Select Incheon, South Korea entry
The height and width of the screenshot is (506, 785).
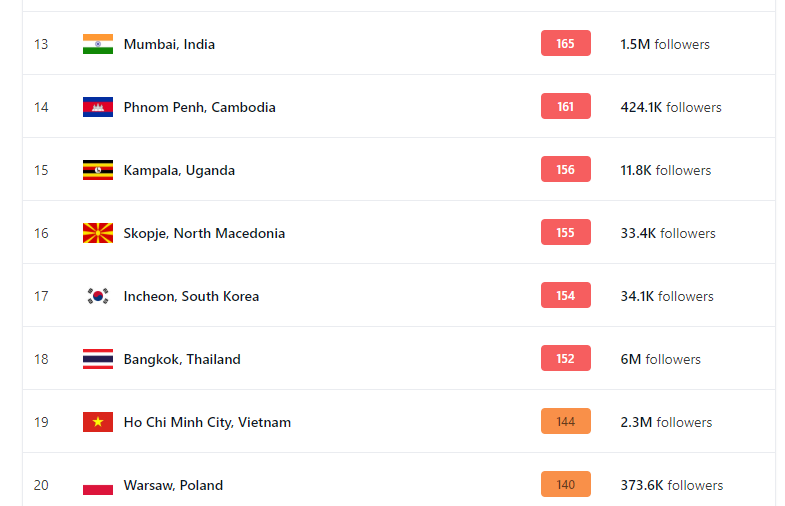(x=191, y=297)
